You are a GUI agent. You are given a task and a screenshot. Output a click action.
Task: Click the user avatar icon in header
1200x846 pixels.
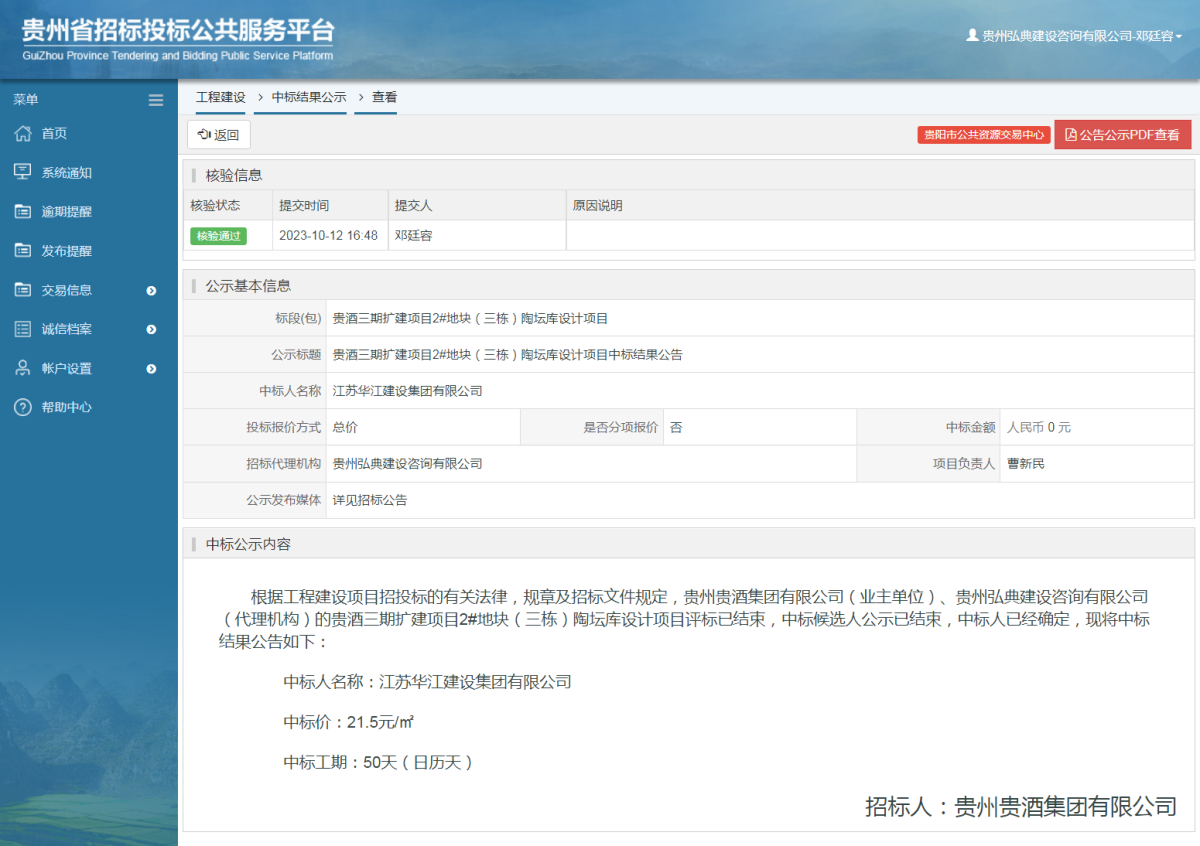[972, 35]
